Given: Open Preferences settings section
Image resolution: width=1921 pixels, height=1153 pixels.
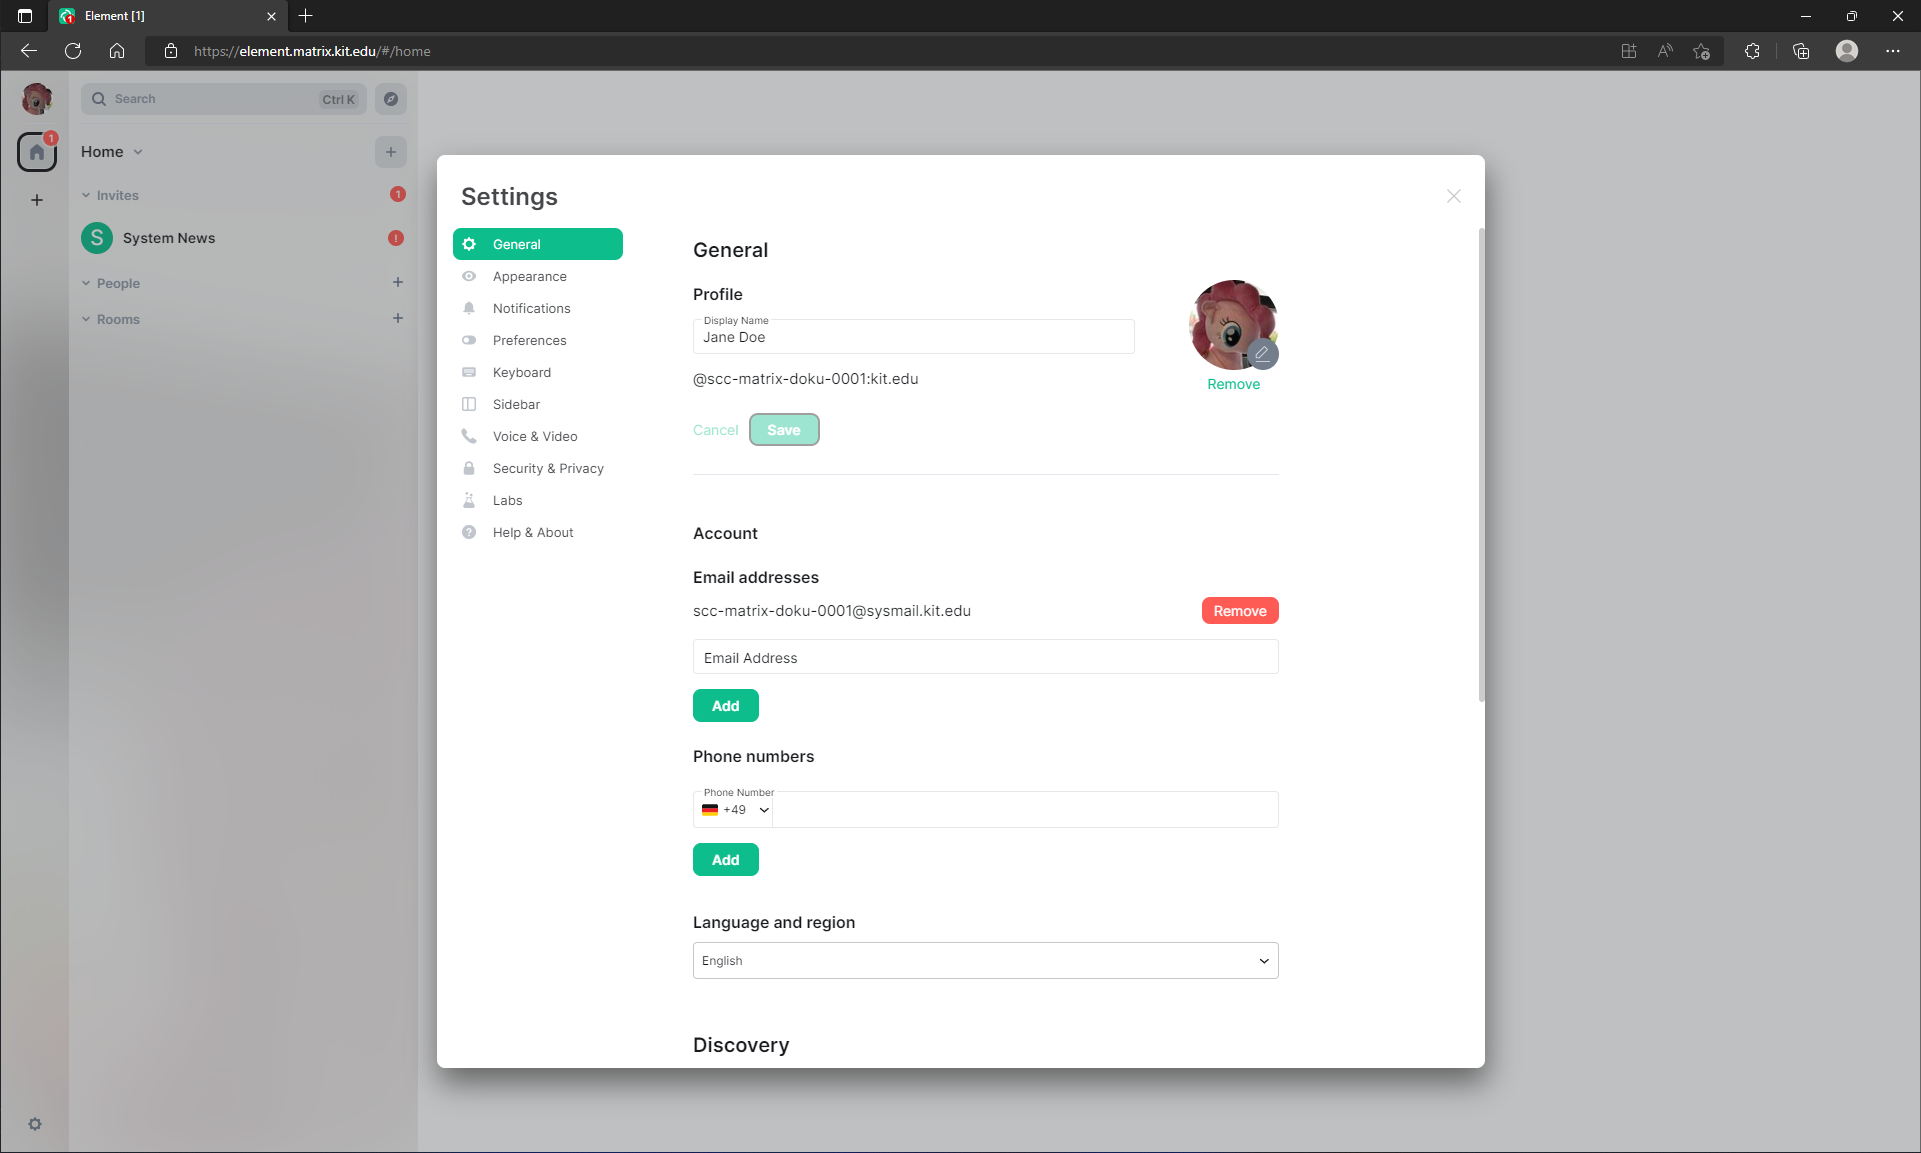Looking at the screenshot, I should tap(528, 339).
